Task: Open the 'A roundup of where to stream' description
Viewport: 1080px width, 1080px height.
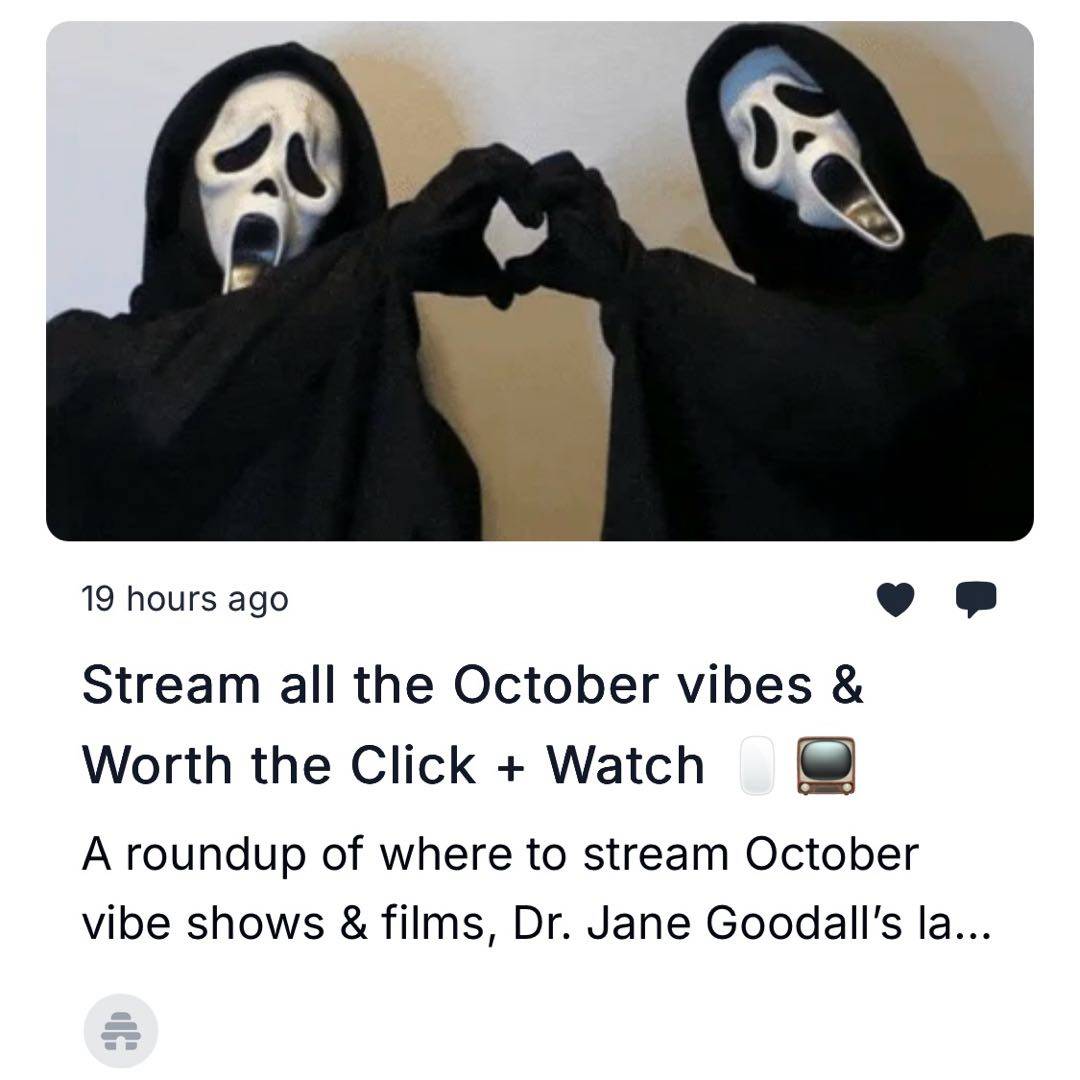Action: coord(500,854)
